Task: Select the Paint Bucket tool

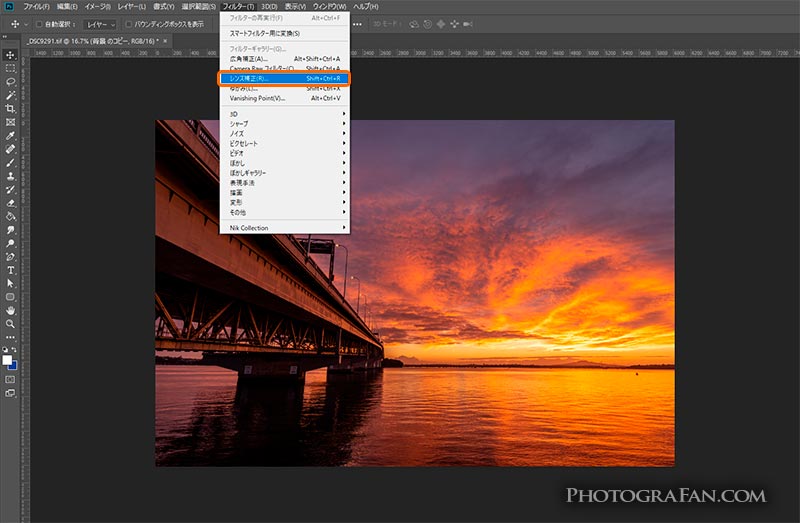Action: click(x=10, y=216)
